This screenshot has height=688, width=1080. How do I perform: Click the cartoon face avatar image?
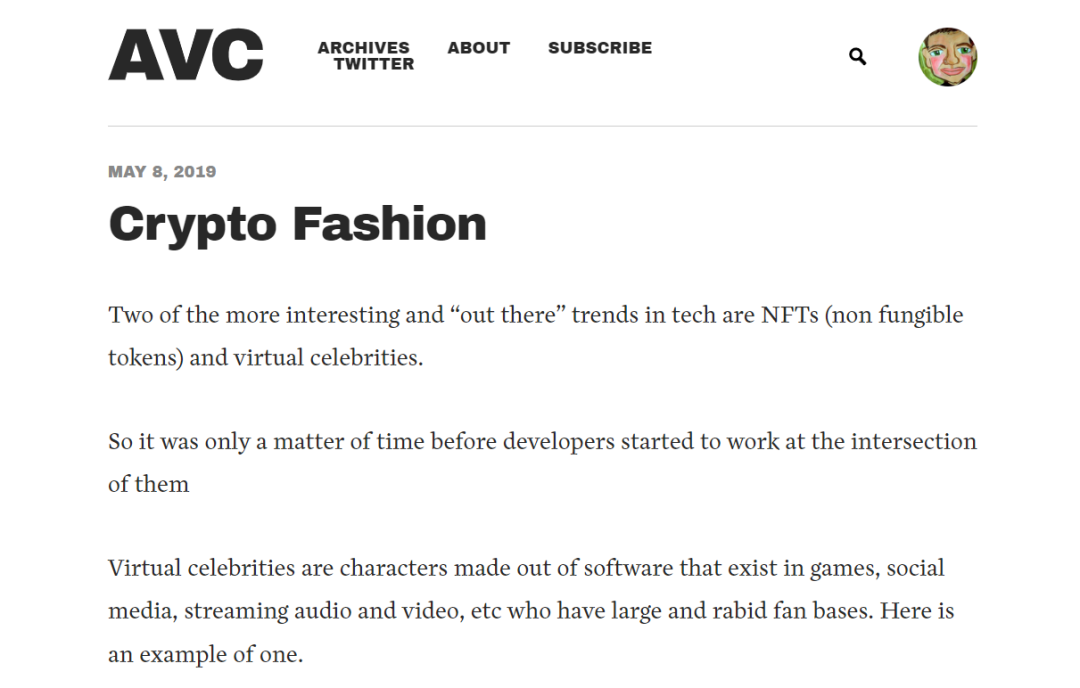[948, 56]
